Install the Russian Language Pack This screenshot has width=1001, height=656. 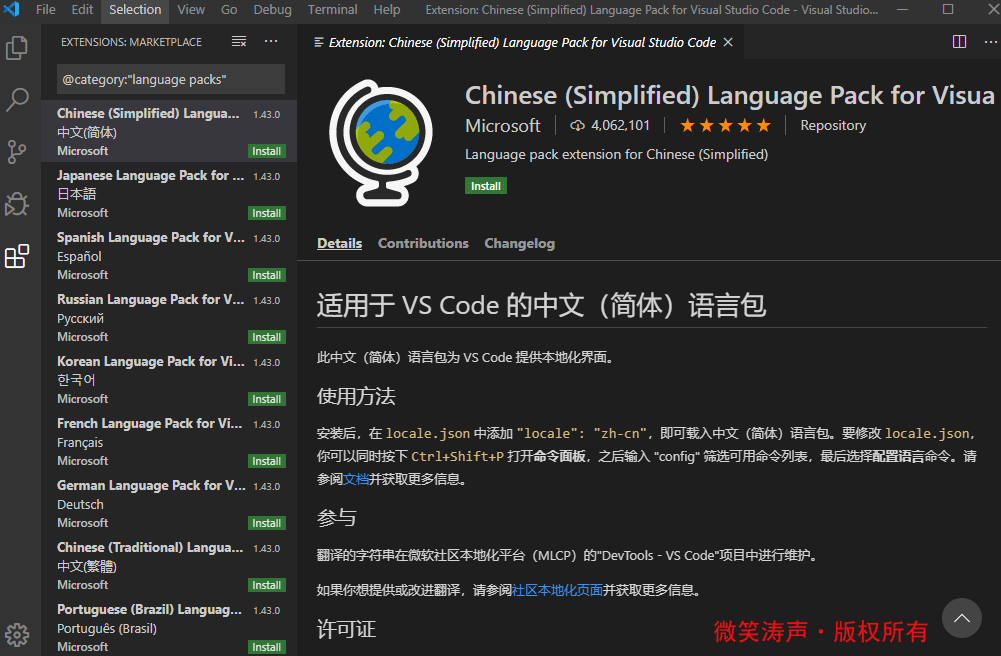(266, 337)
